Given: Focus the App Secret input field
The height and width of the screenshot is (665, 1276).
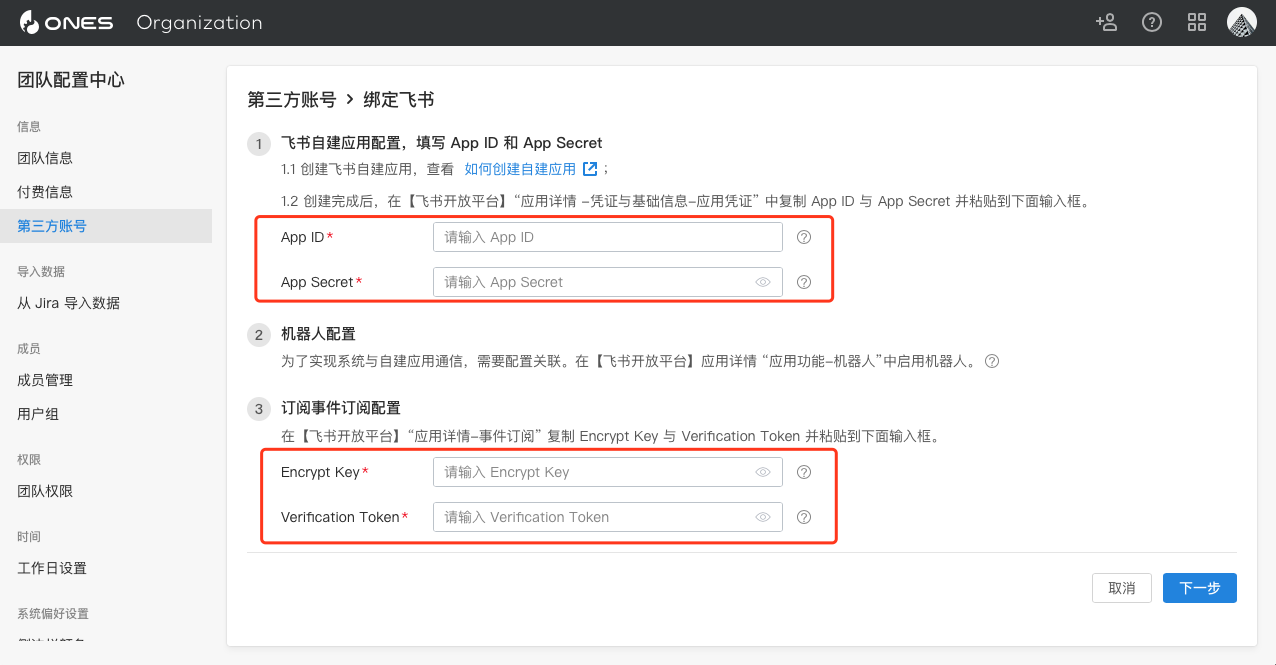Looking at the screenshot, I should click(x=607, y=282).
